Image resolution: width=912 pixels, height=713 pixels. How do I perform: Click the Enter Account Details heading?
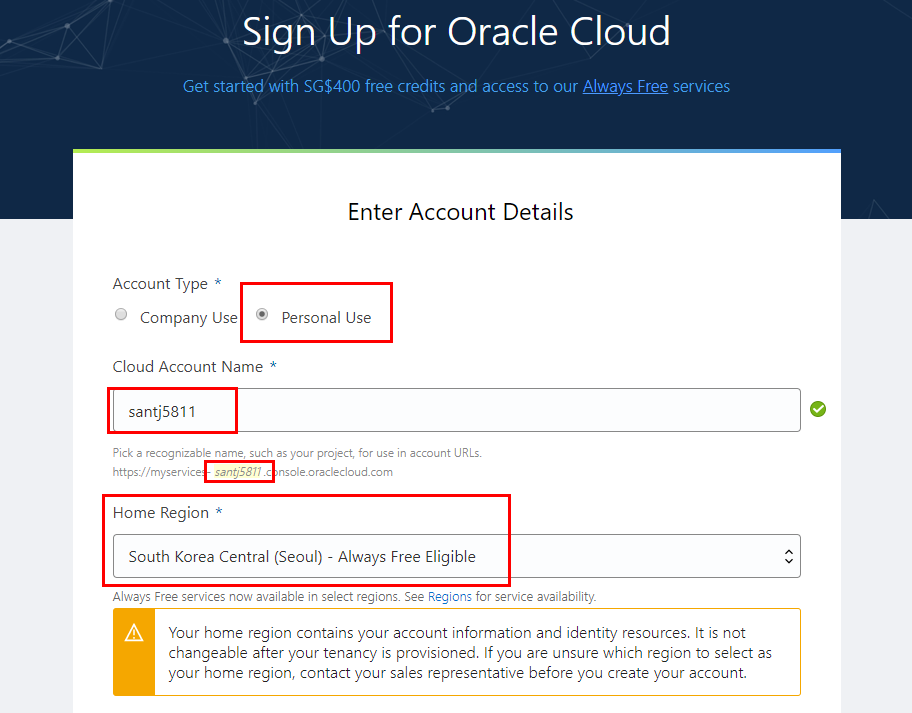pos(461,212)
